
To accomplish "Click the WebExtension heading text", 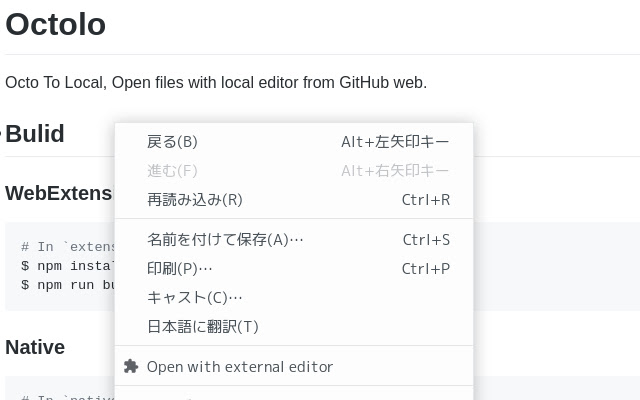I will click(x=60, y=193).
